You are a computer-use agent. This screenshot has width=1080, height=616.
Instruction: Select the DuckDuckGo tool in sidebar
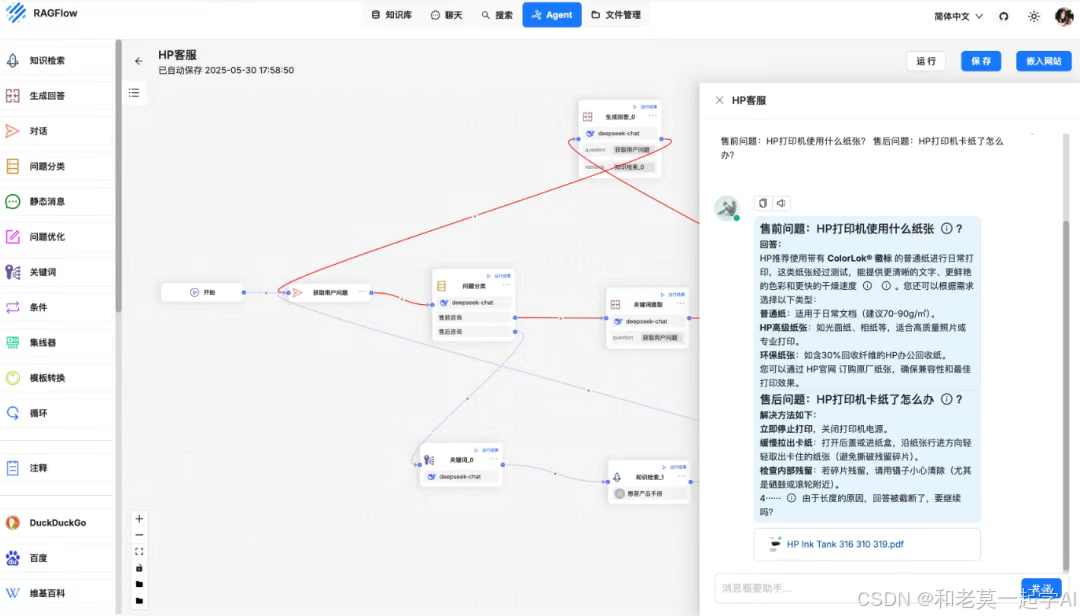(56, 523)
